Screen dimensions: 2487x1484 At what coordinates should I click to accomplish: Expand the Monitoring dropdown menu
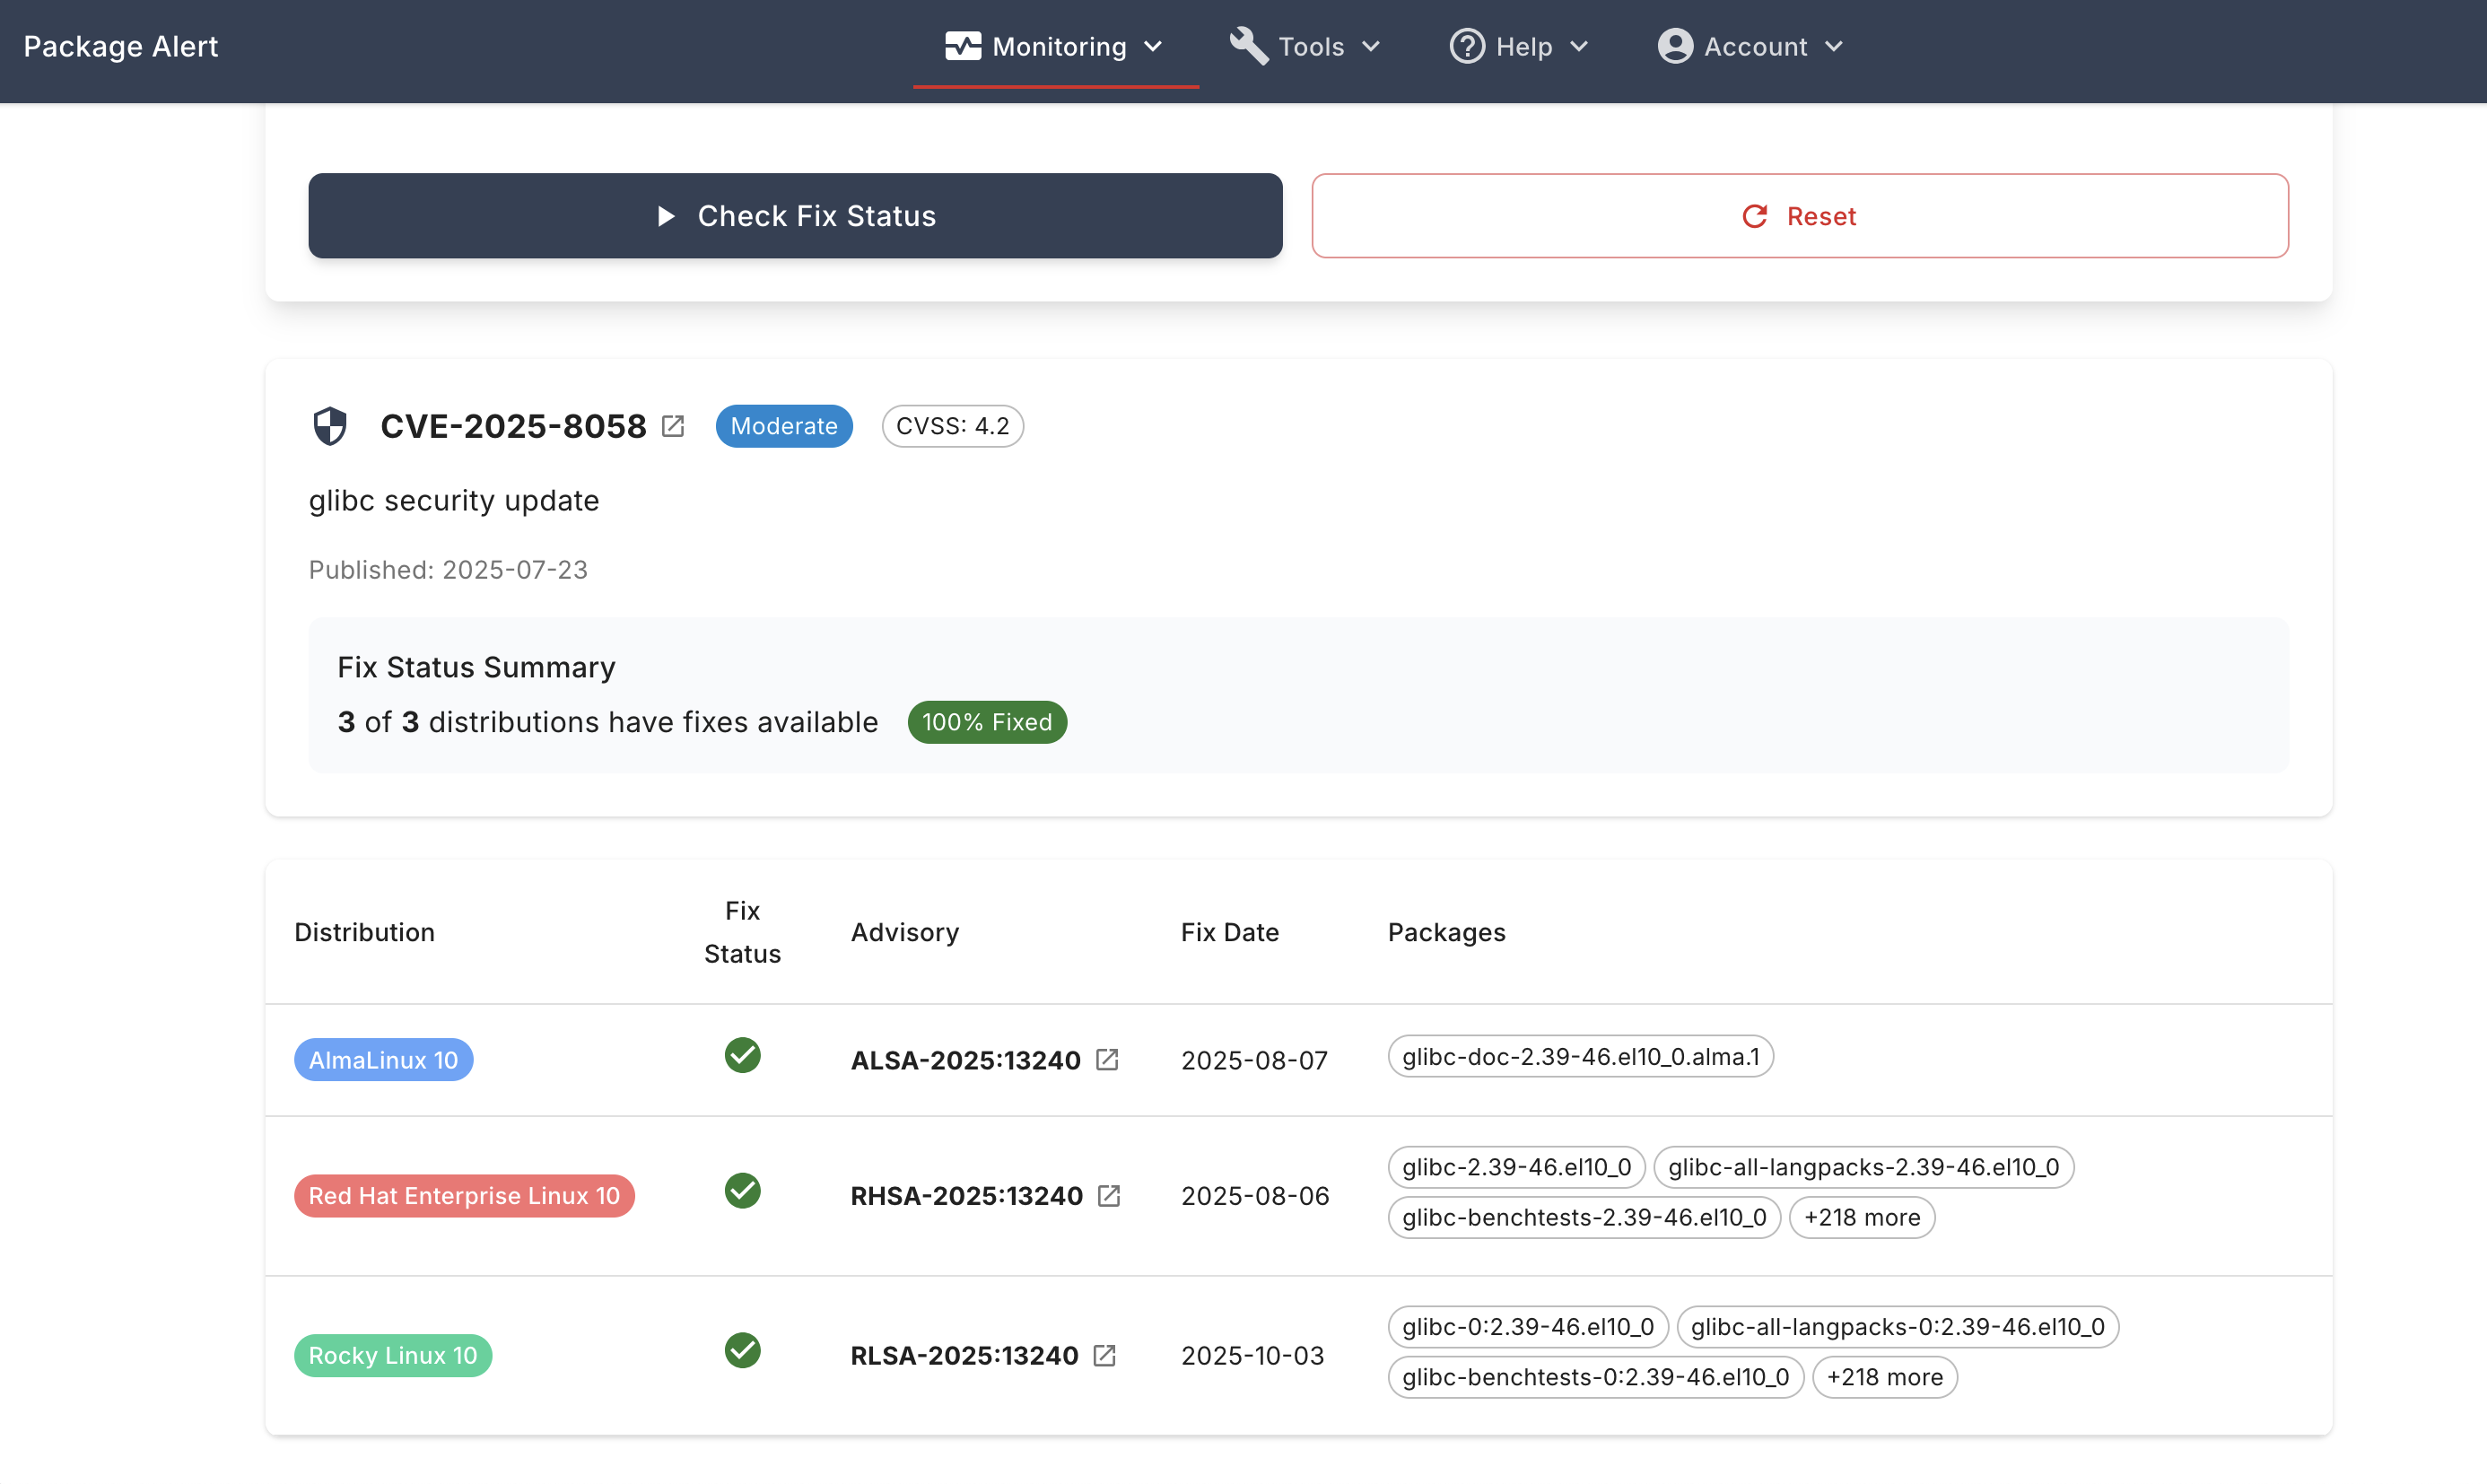coord(1055,46)
